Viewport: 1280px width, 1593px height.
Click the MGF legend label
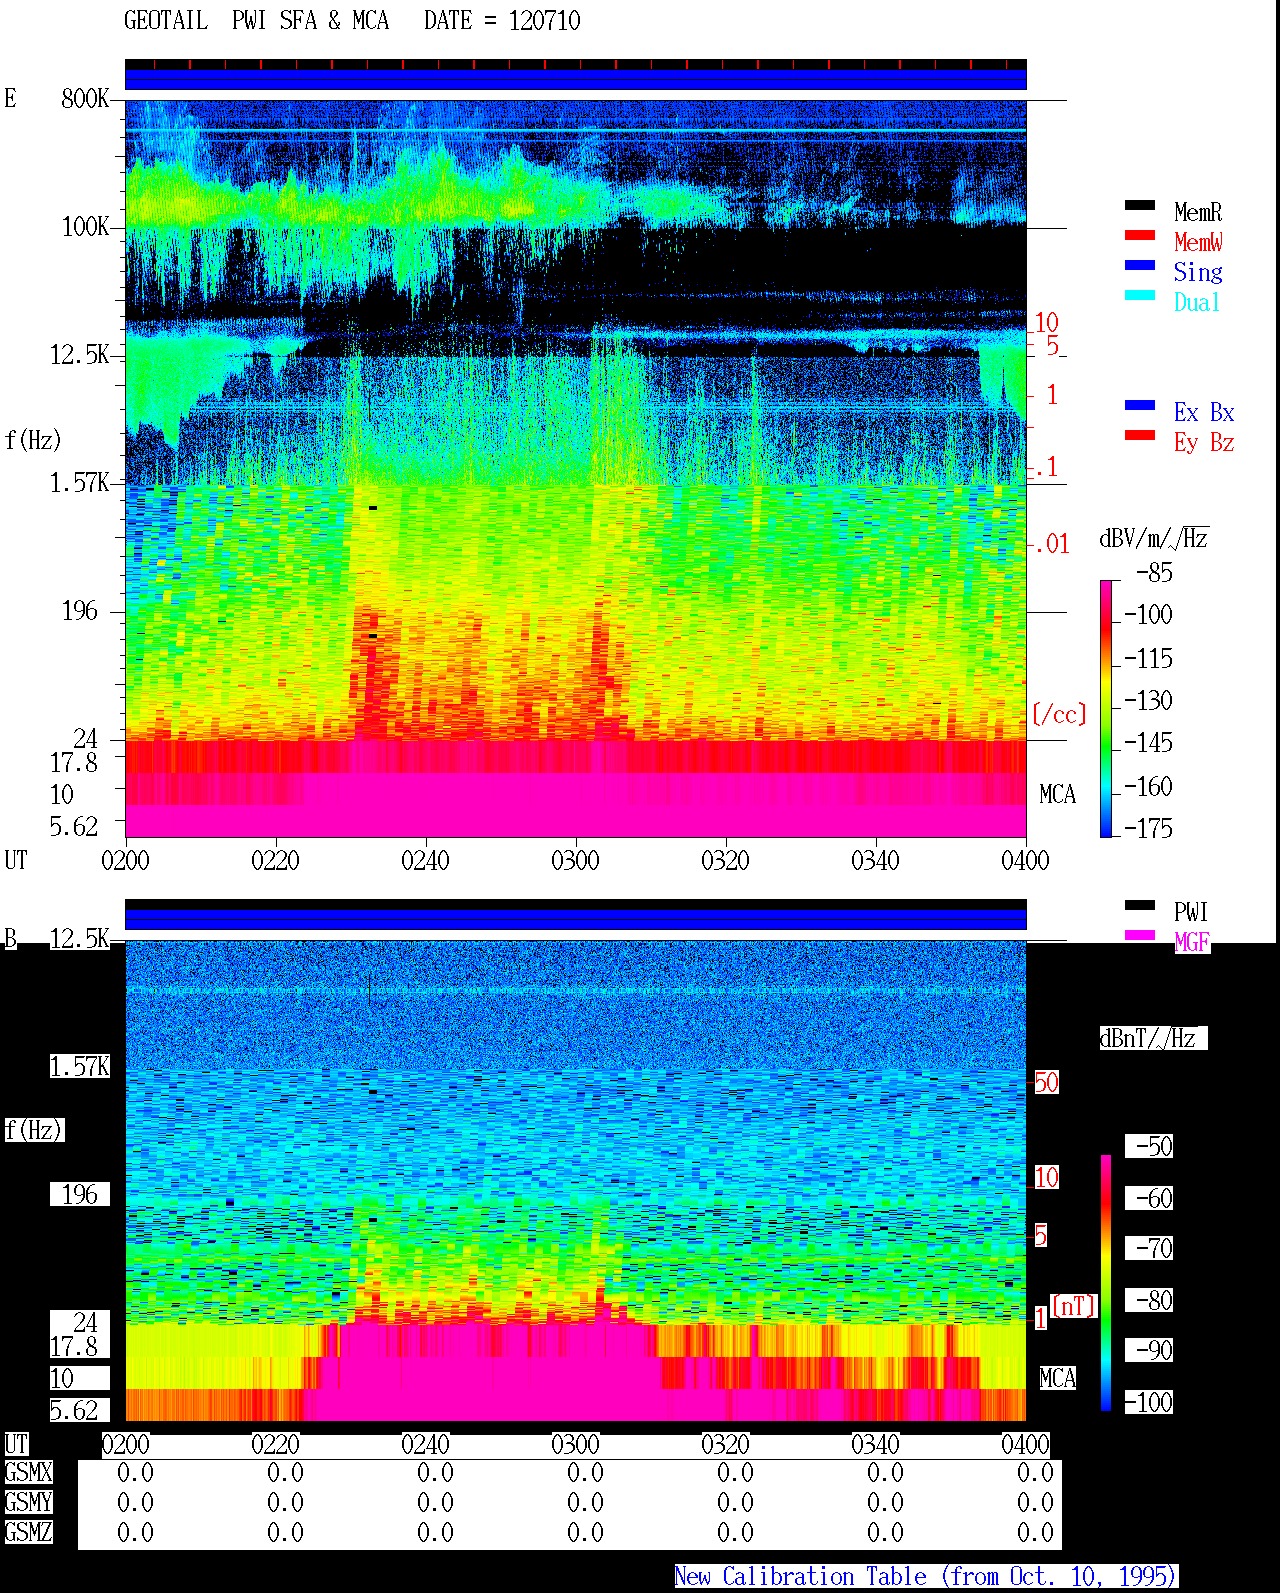[1192, 942]
